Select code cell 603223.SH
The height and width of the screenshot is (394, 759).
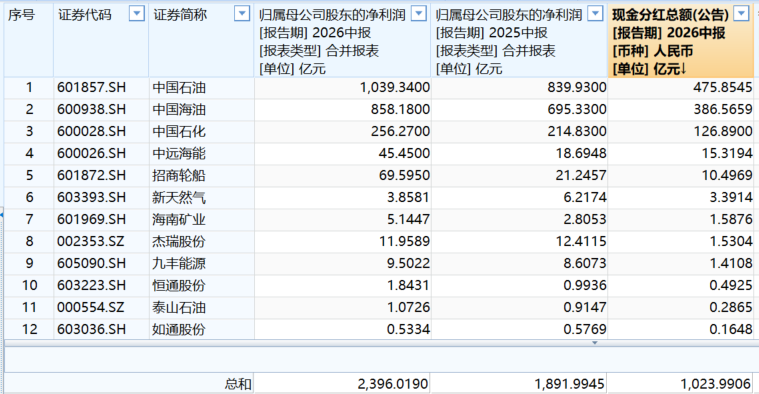tap(91, 285)
